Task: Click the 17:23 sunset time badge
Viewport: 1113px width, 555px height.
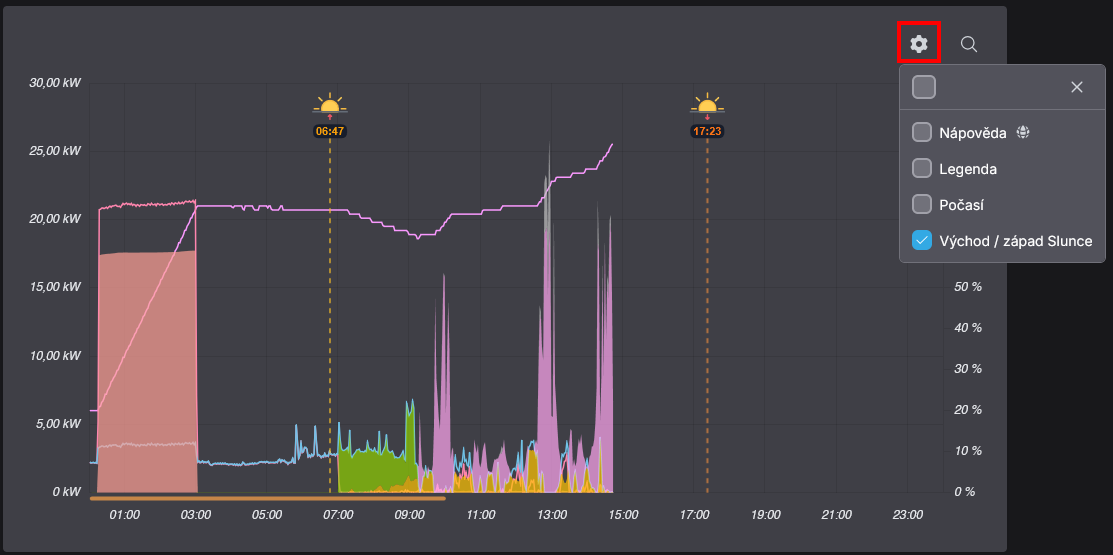Action: click(707, 131)
